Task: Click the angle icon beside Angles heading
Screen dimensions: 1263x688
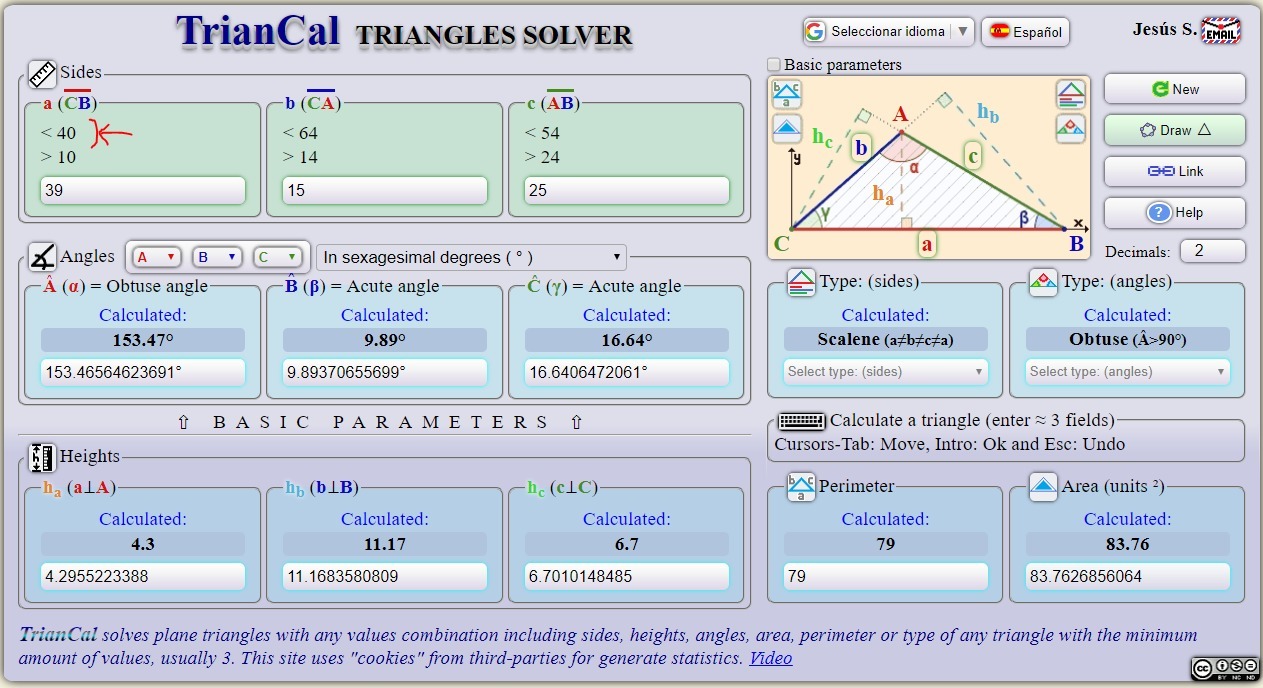Action: pyautogui.click(x=42, y=257)
